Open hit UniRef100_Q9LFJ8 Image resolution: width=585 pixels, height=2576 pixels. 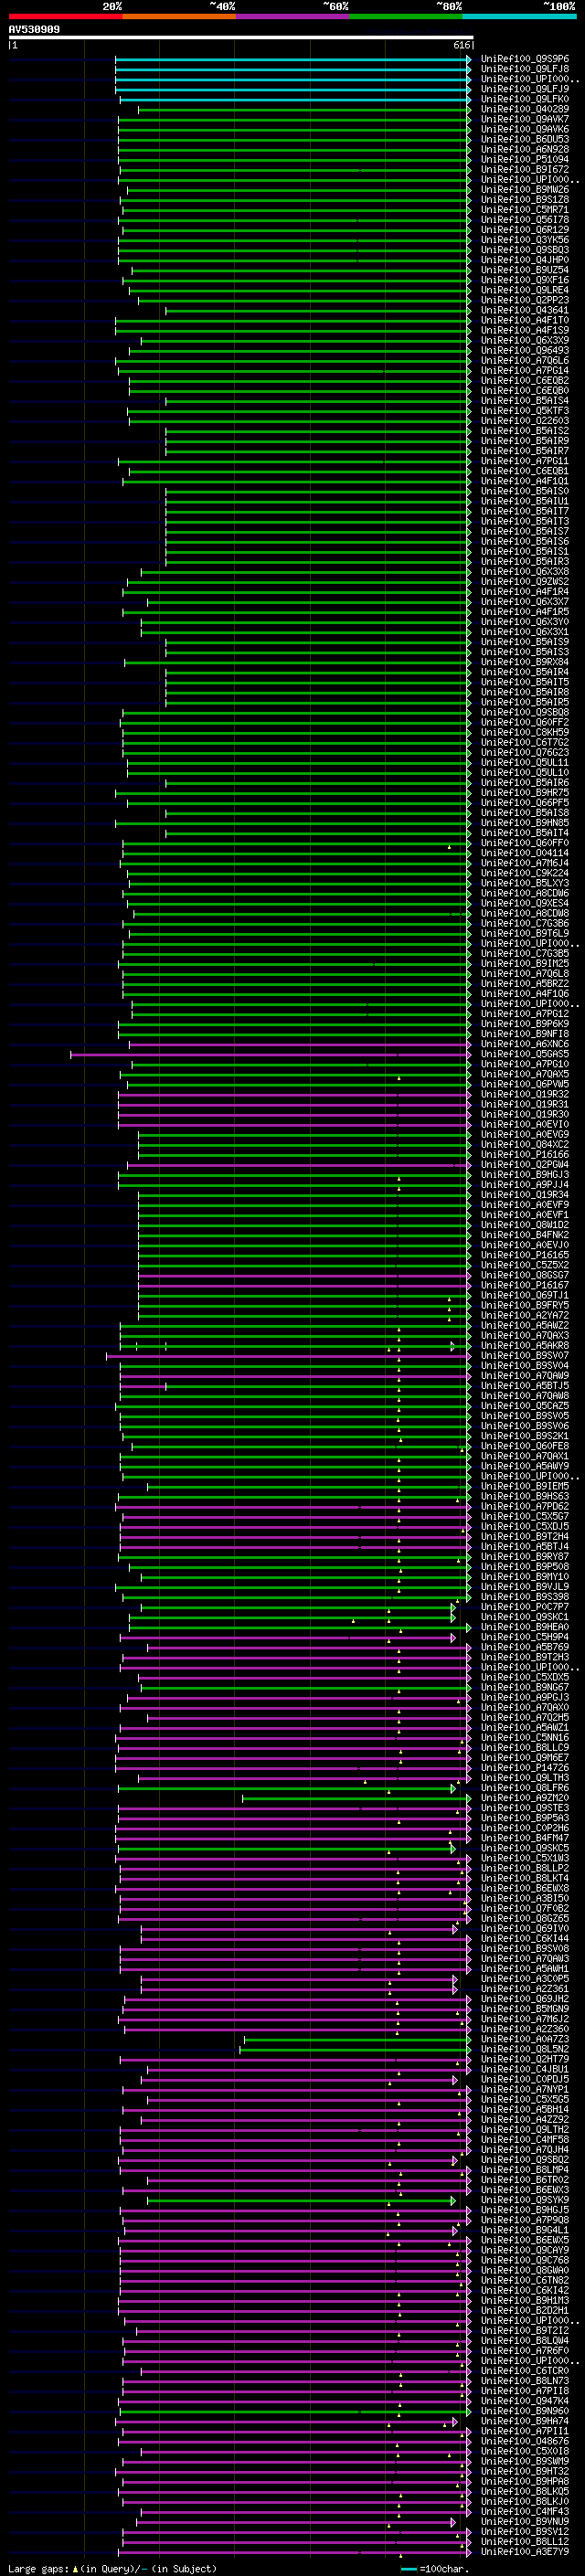(525, 69)
